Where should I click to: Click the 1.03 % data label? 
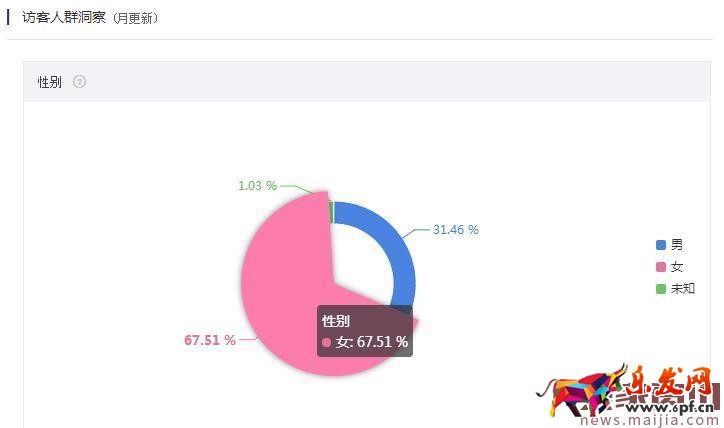257,186
